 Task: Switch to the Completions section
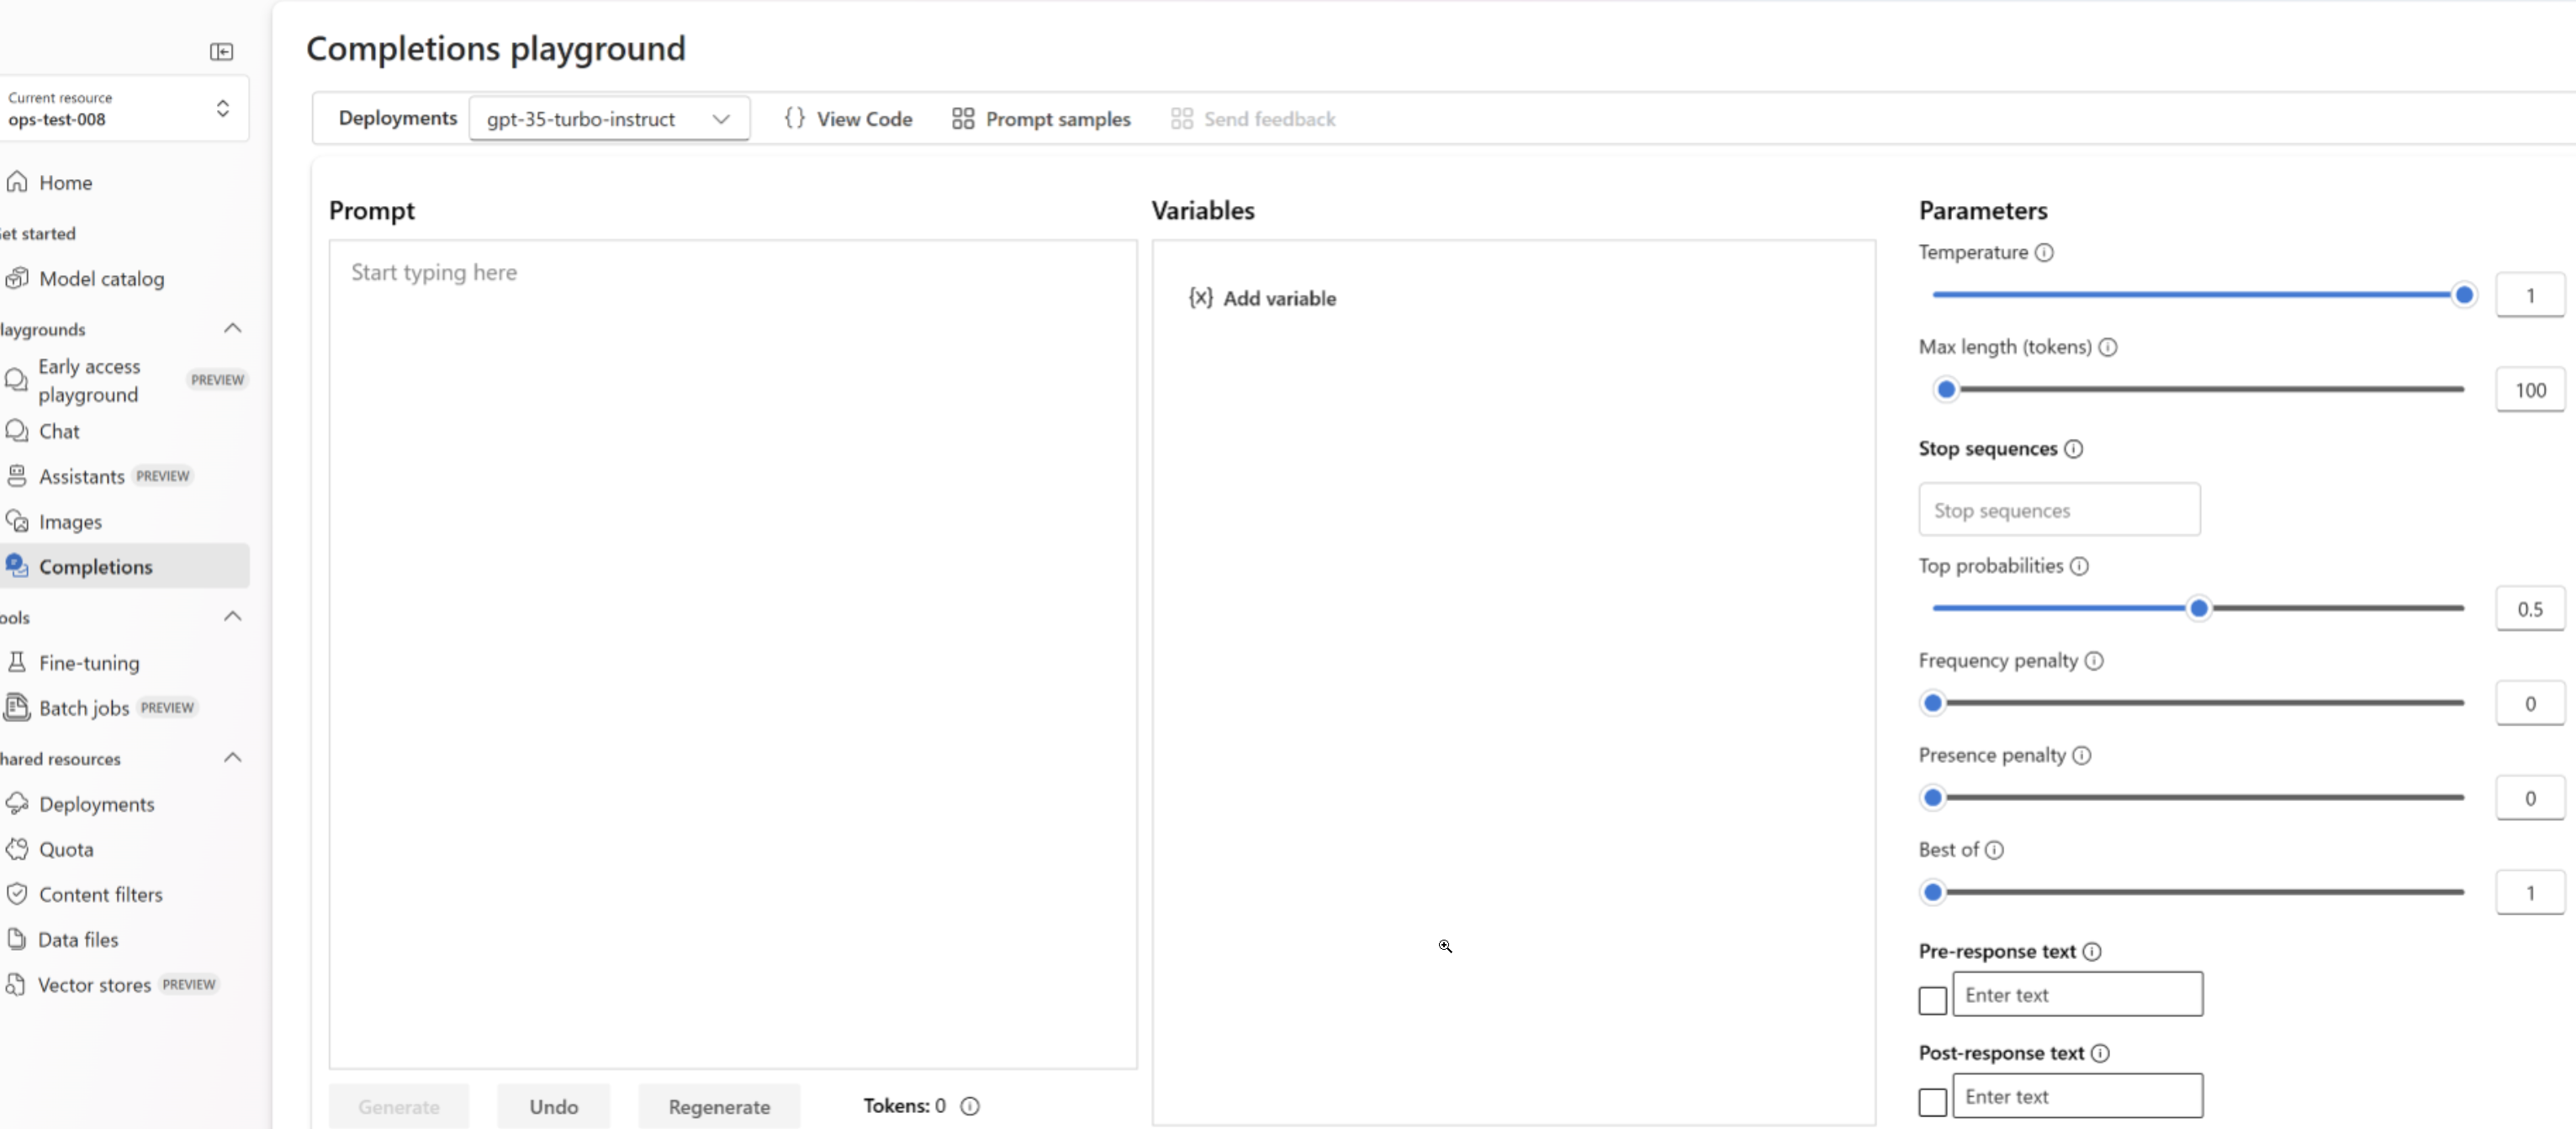coord(96,566)
